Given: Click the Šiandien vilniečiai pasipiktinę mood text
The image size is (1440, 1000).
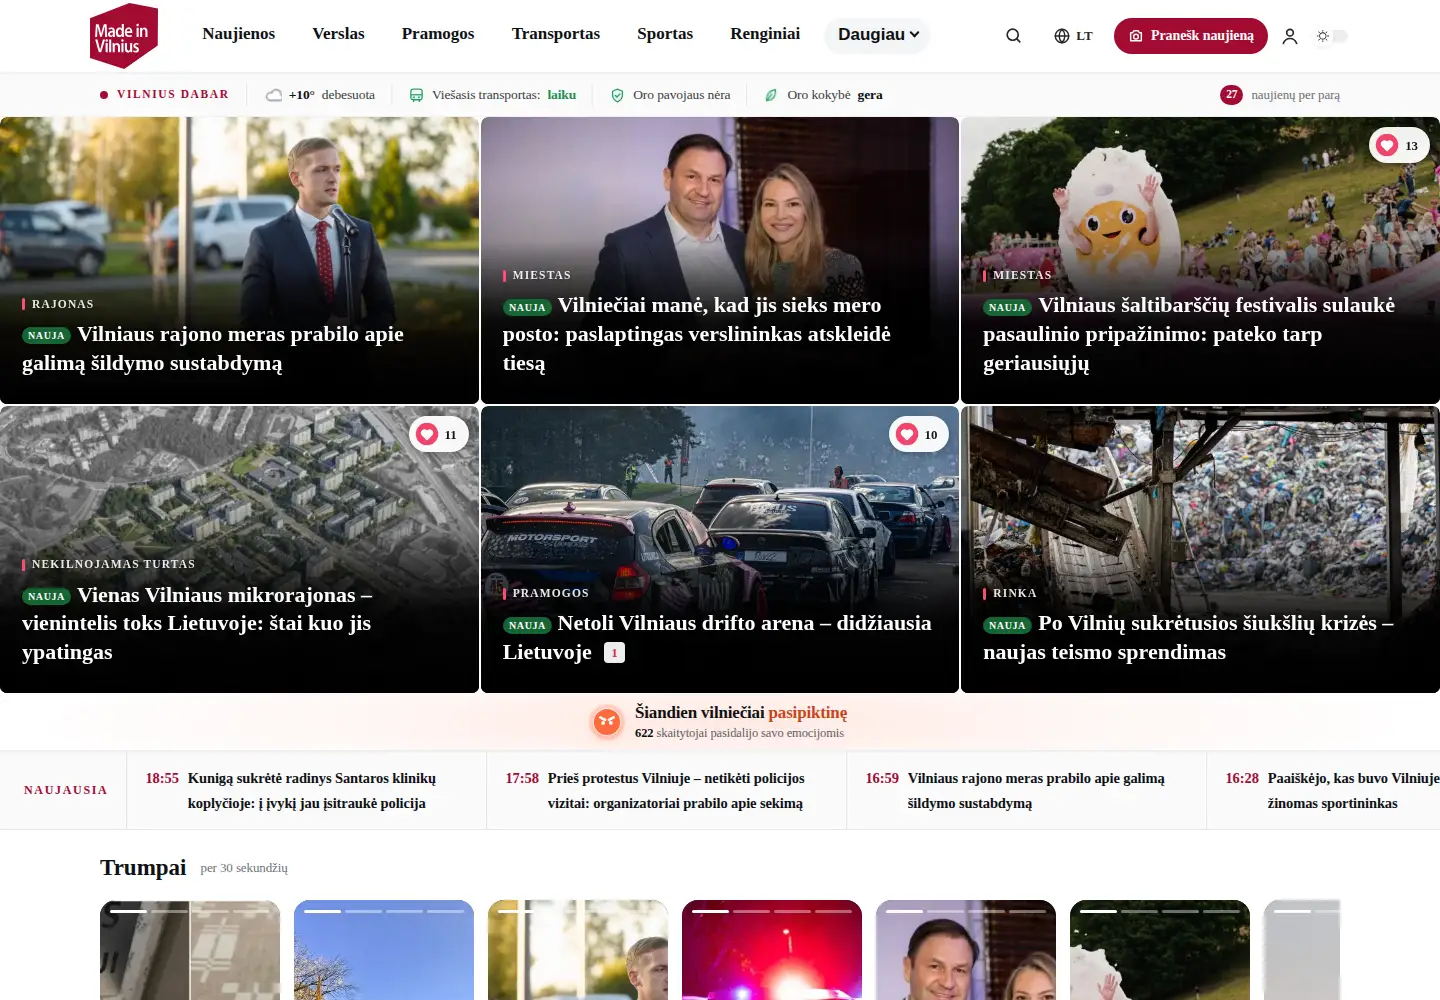Looking at the screenshot, I should pos(741,713).
